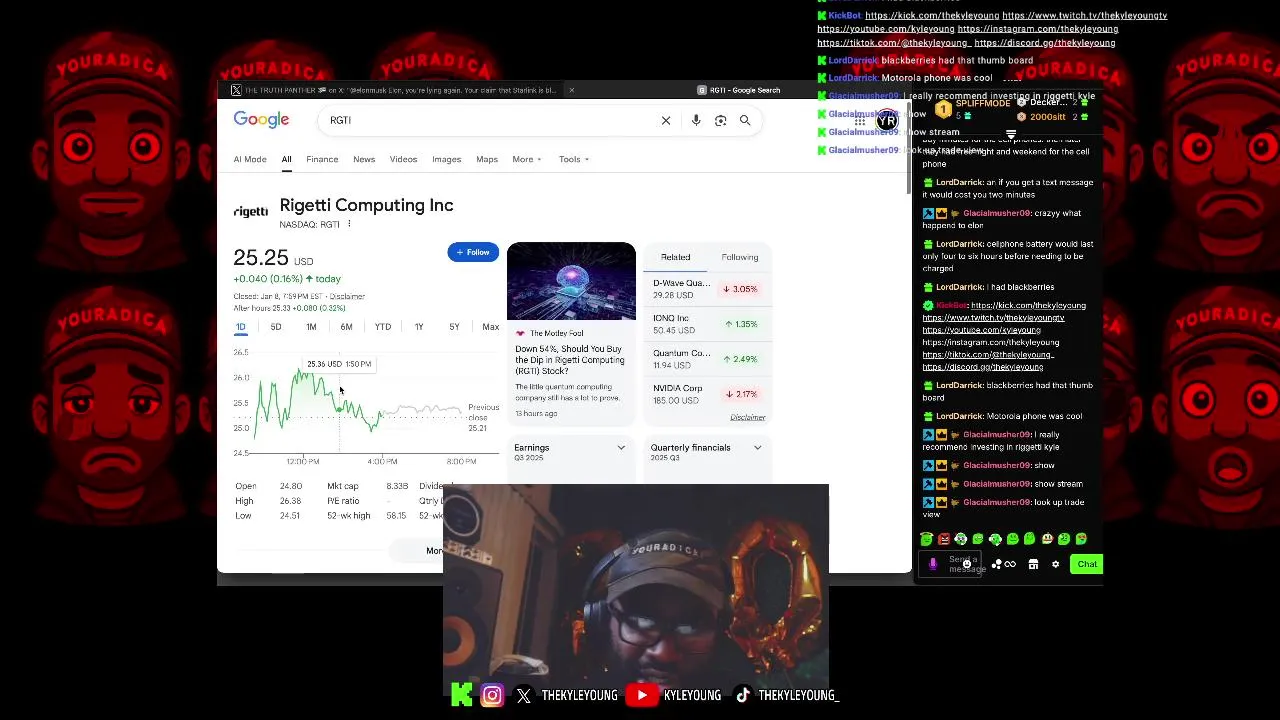Select the 1D chart range

(x=241, y=327)
